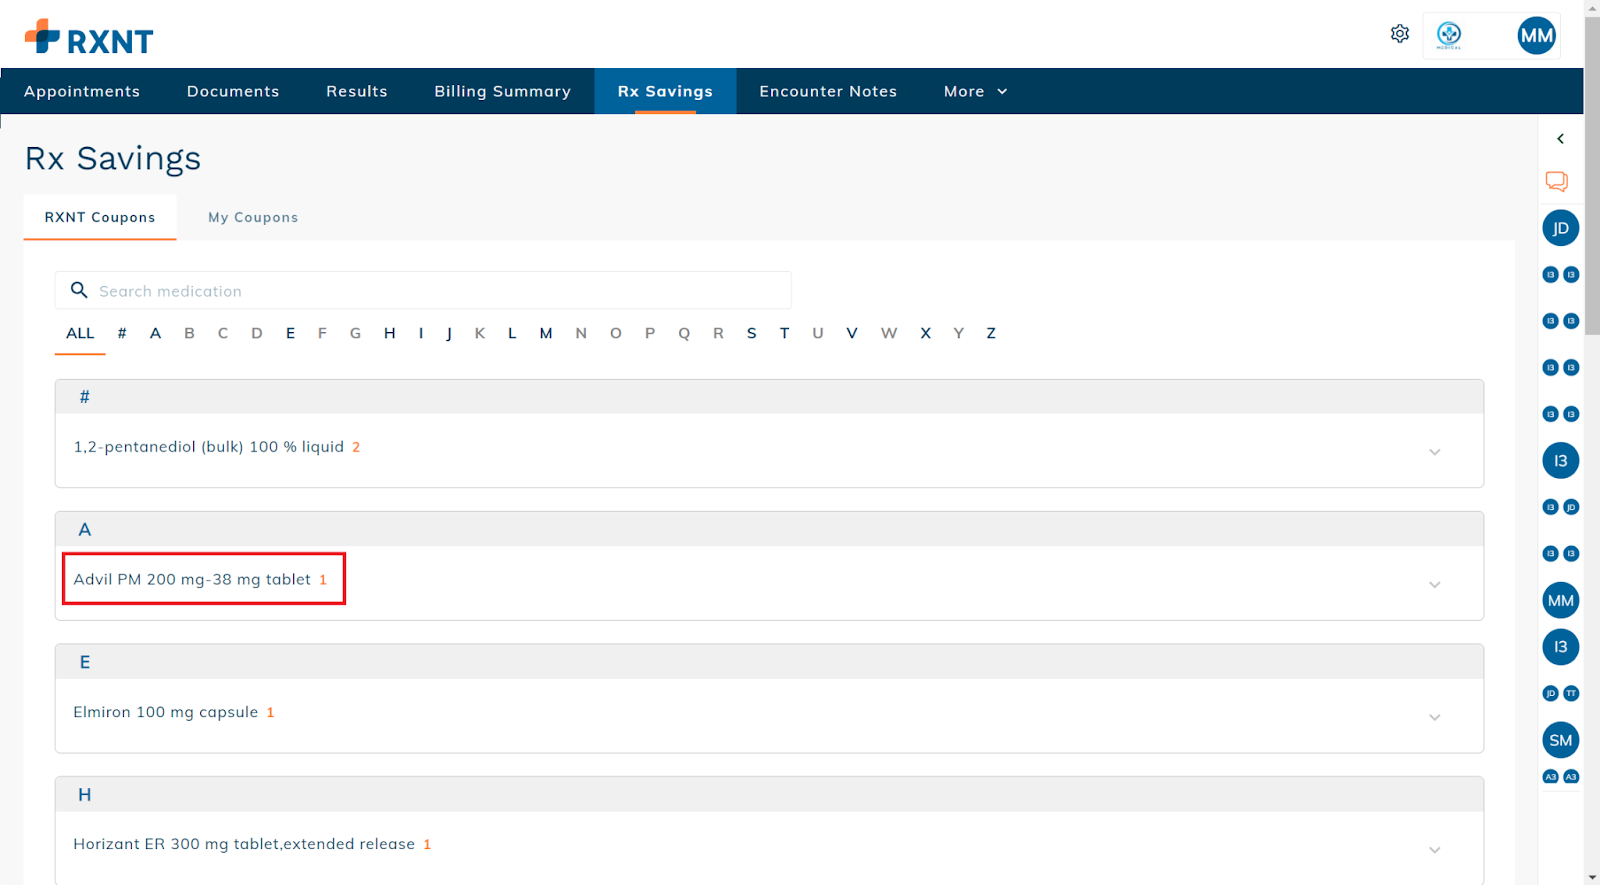Select the RXNT Coupons tab

pos(100,217)
